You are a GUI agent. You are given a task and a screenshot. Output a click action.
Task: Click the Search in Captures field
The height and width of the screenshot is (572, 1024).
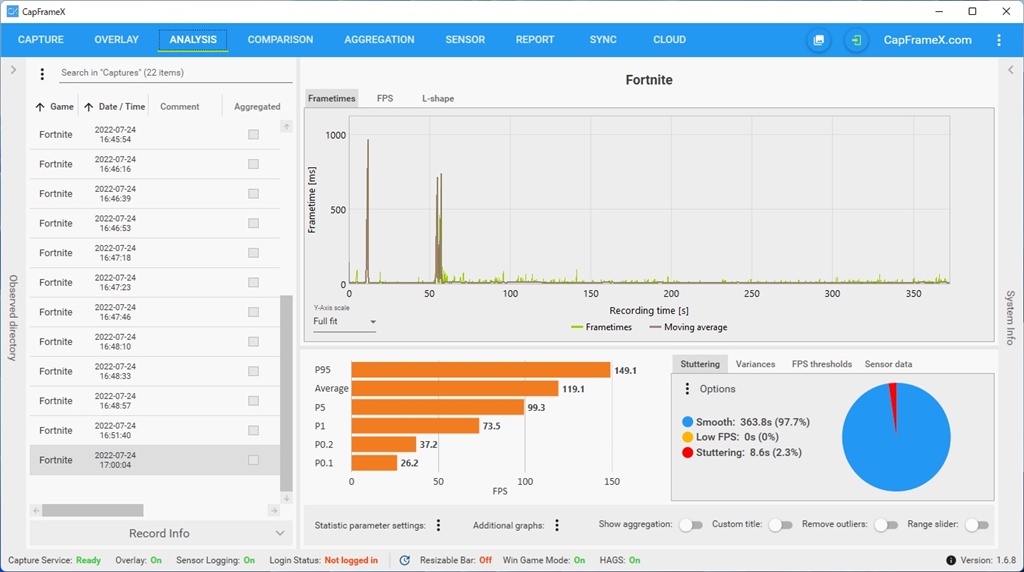click(175, 73)
